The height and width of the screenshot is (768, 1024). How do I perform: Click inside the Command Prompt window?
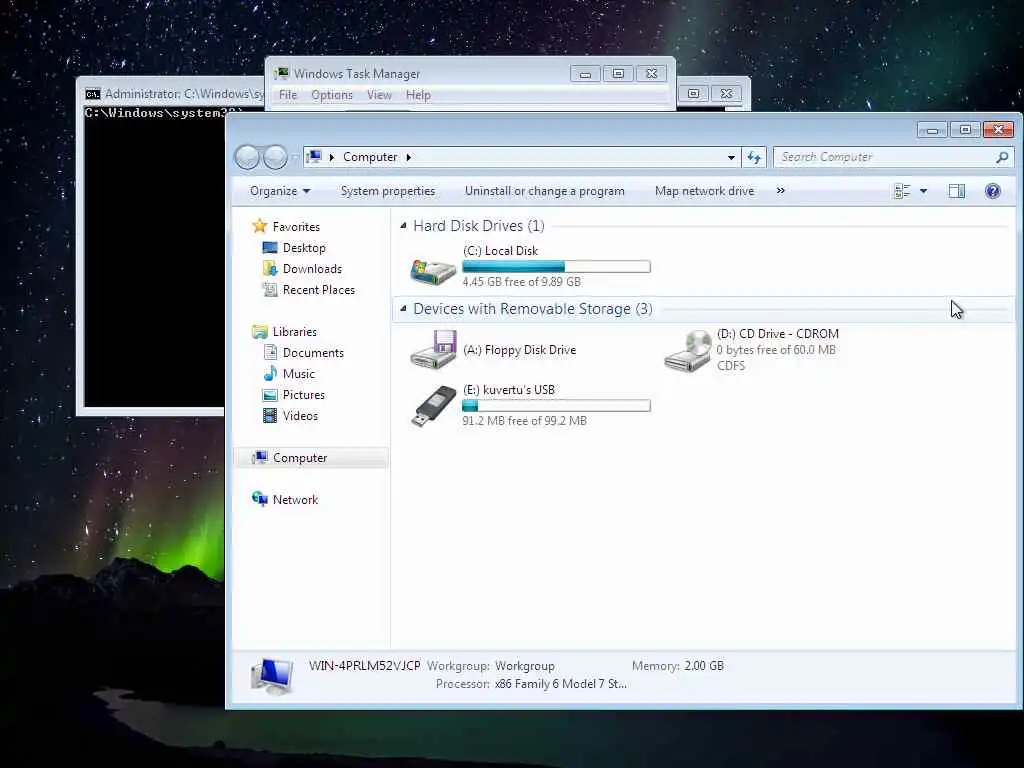point(154,261)
